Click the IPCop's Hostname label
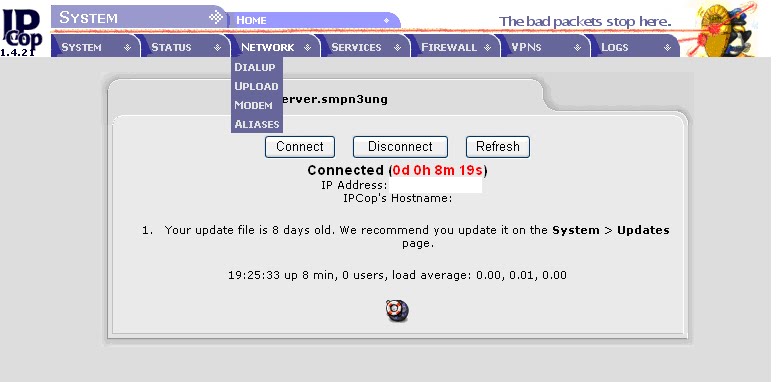 click(397, 199)
